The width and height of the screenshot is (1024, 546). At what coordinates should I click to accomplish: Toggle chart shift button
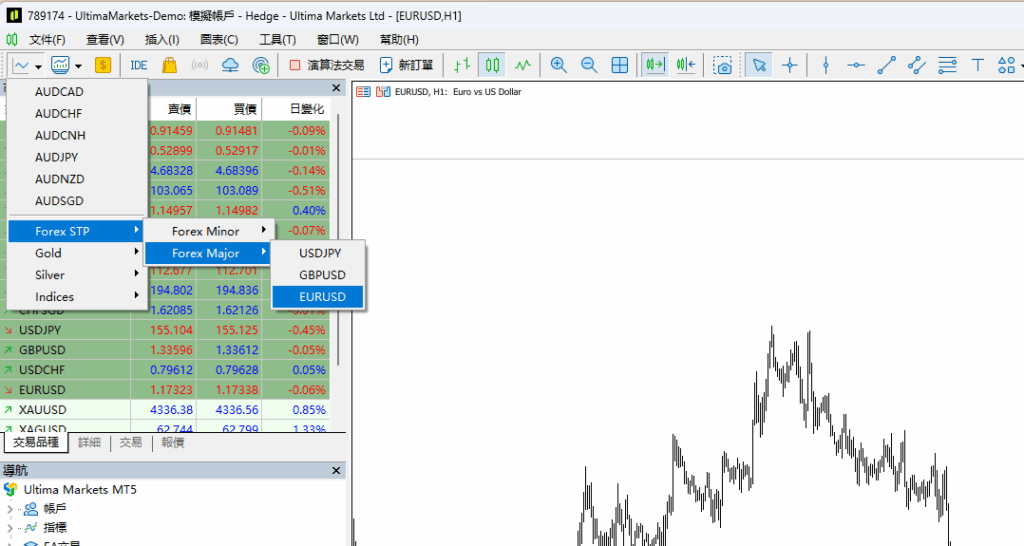point(686,65)
